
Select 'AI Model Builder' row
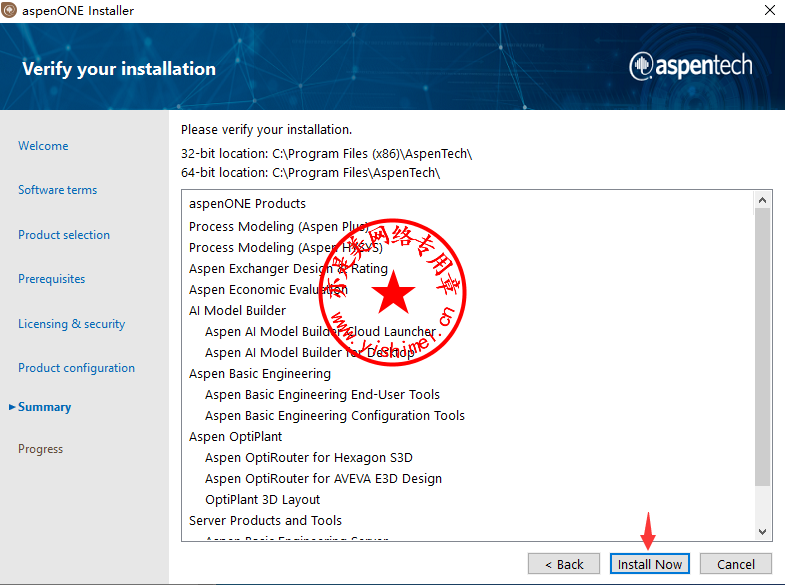(237, 311)
